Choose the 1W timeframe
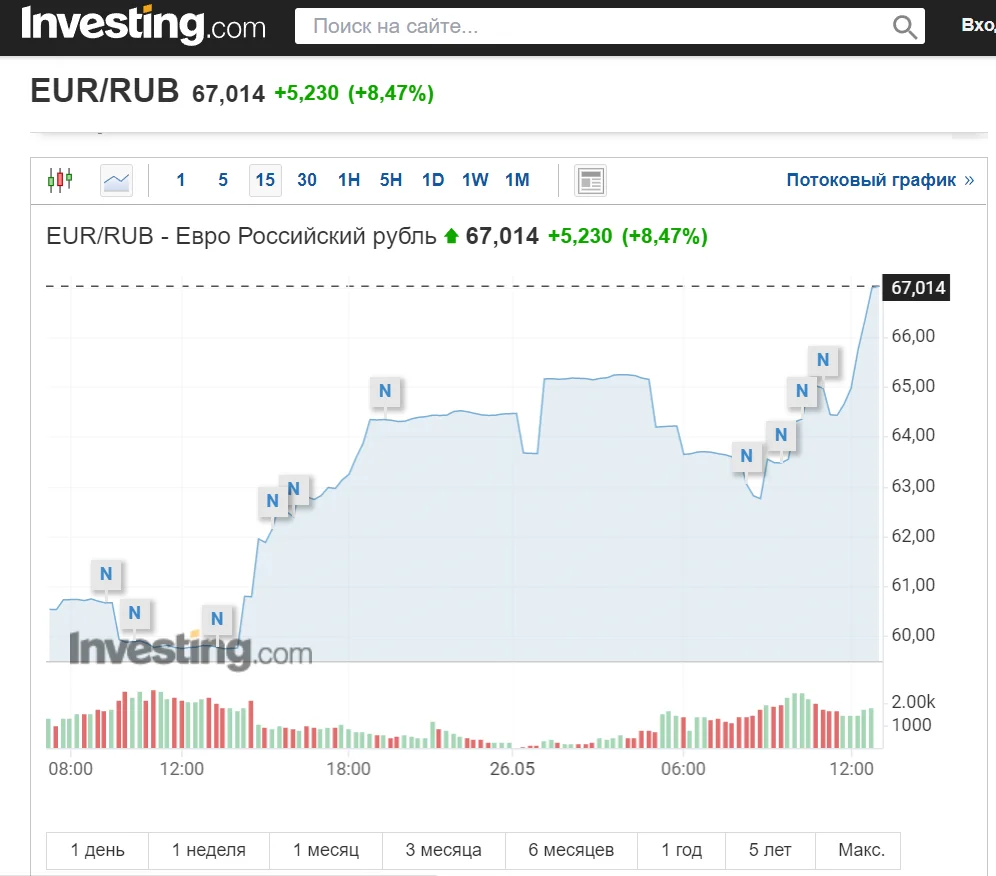996x876 pixels. (x=475, y=181)
